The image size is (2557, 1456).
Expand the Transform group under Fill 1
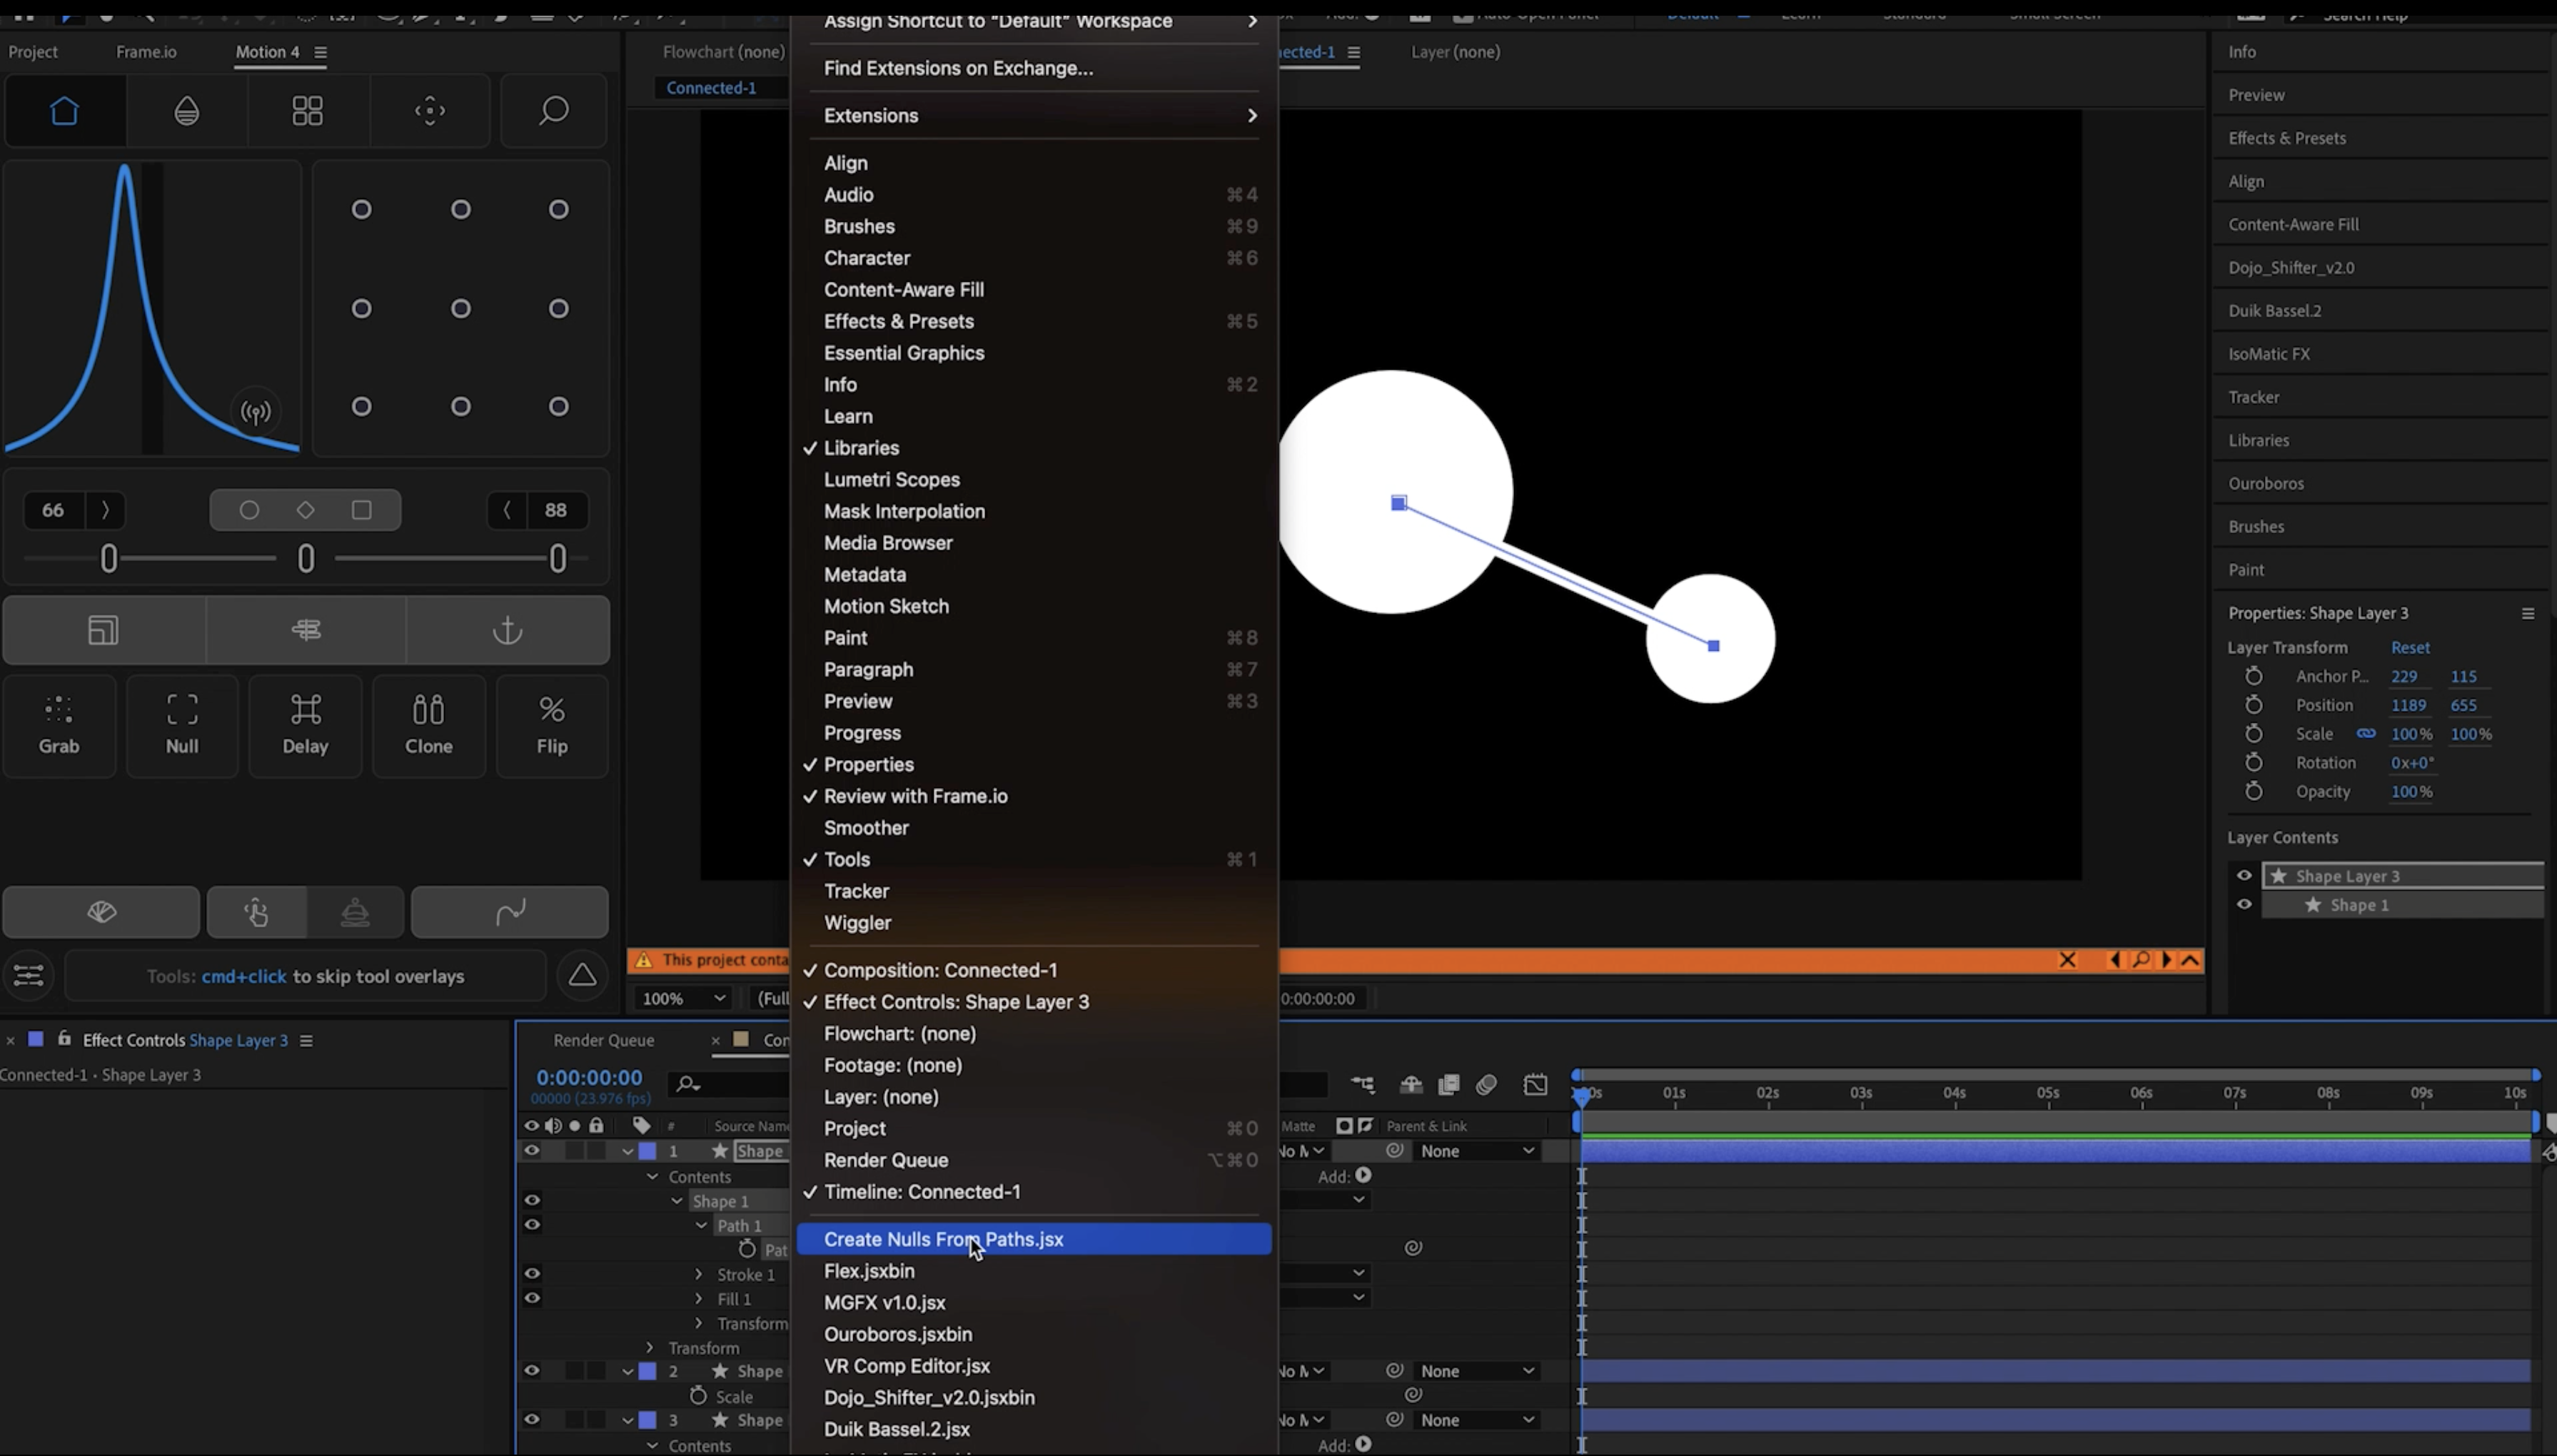[698, 1322]
